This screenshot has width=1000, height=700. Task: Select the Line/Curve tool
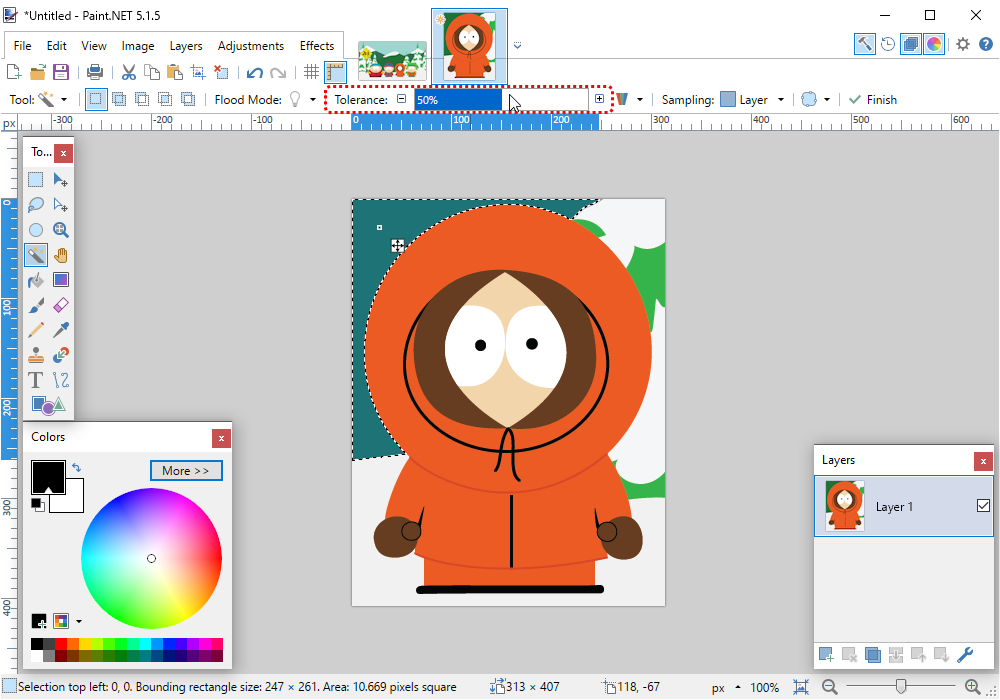tap(61, 380)
